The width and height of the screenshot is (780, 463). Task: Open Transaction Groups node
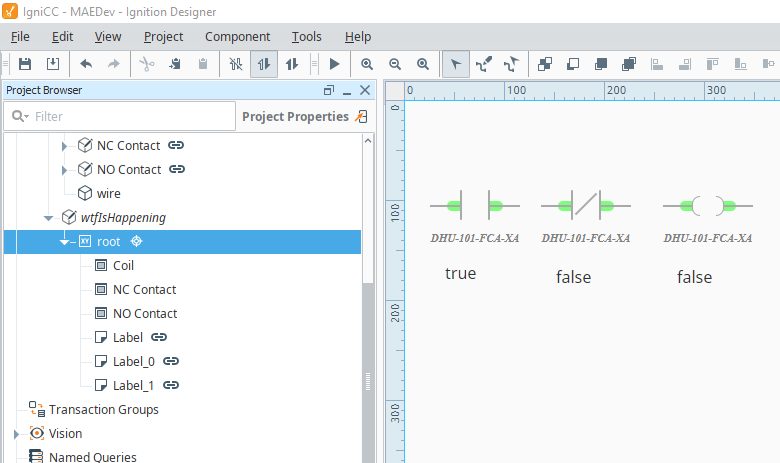tap(103, 409)
